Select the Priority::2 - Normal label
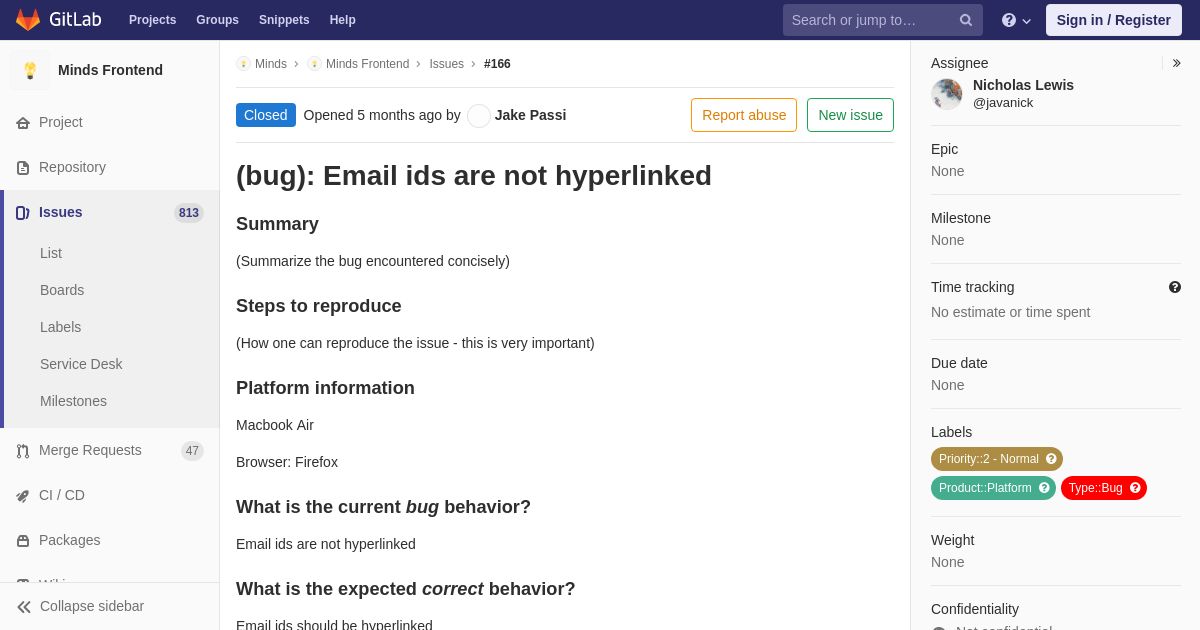Viewport: 1200px width, 630px height. tap(989, 459)
